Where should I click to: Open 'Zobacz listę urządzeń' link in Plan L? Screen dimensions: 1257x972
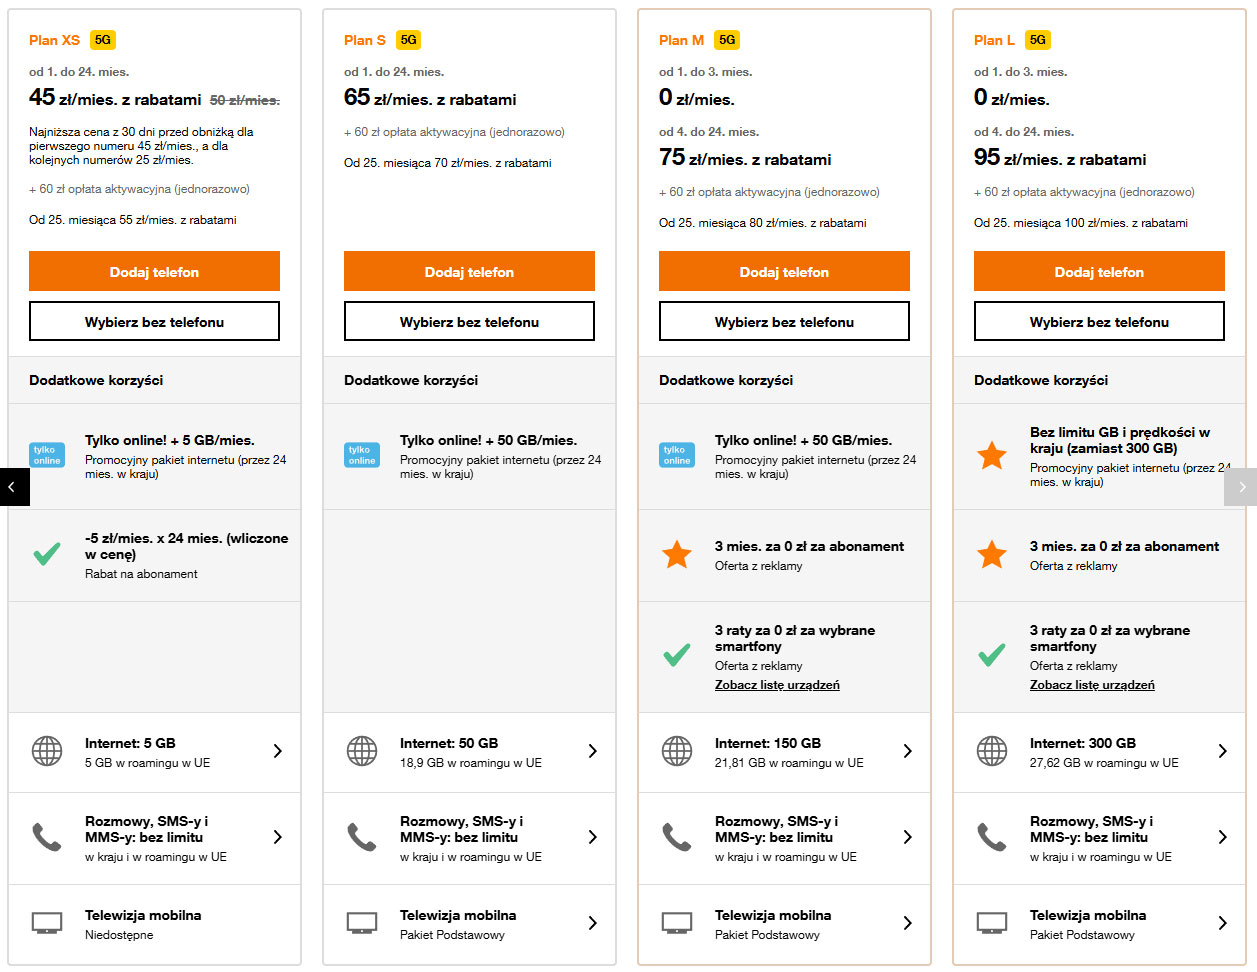coord(1092,685)
